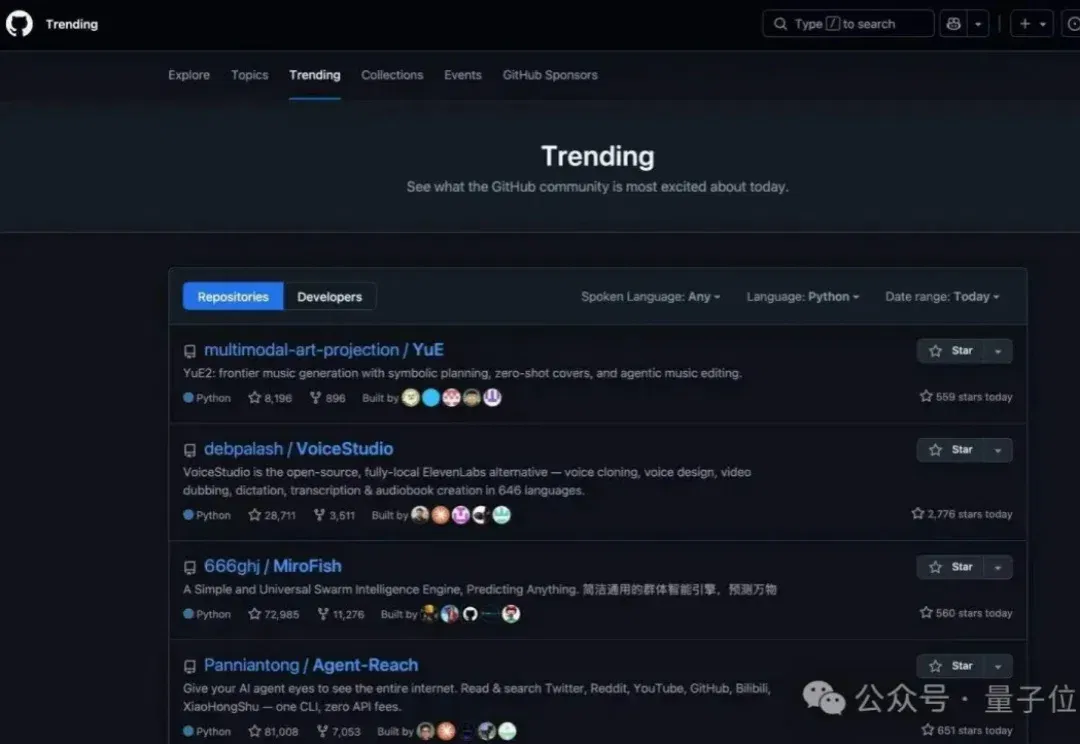Click the repo icon beside YuE title
1080x744 pixels.
click(190, 351)
